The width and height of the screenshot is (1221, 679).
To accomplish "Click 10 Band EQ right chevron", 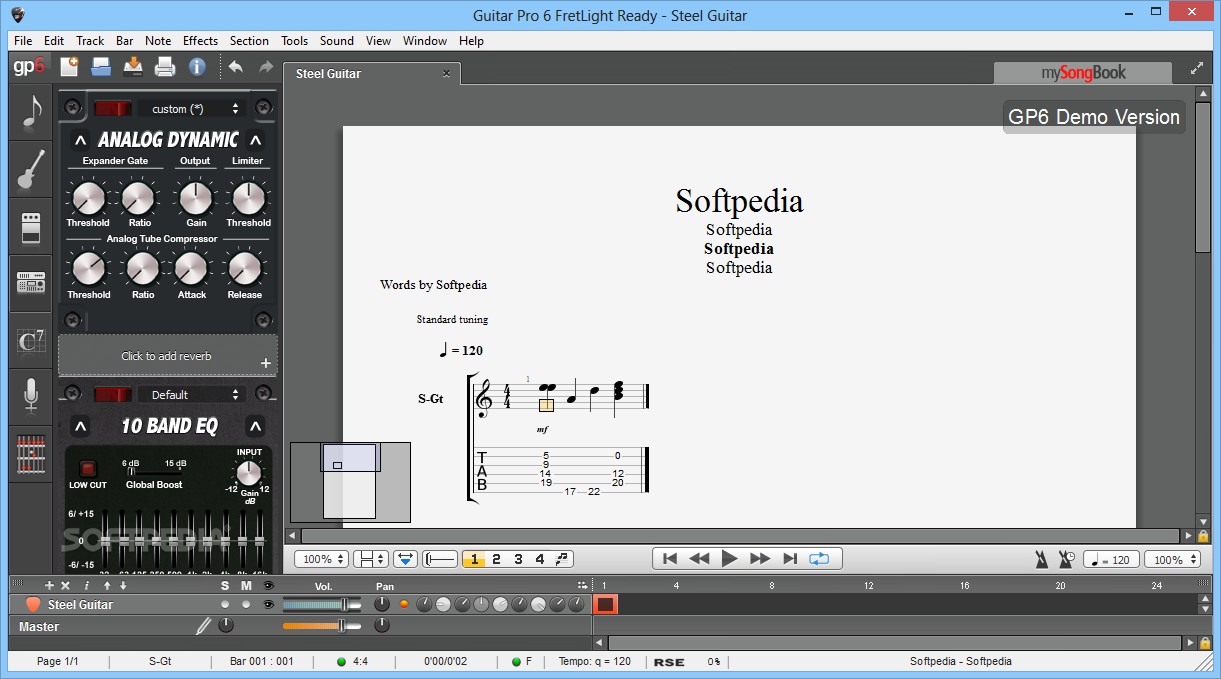I will (256, 427).
